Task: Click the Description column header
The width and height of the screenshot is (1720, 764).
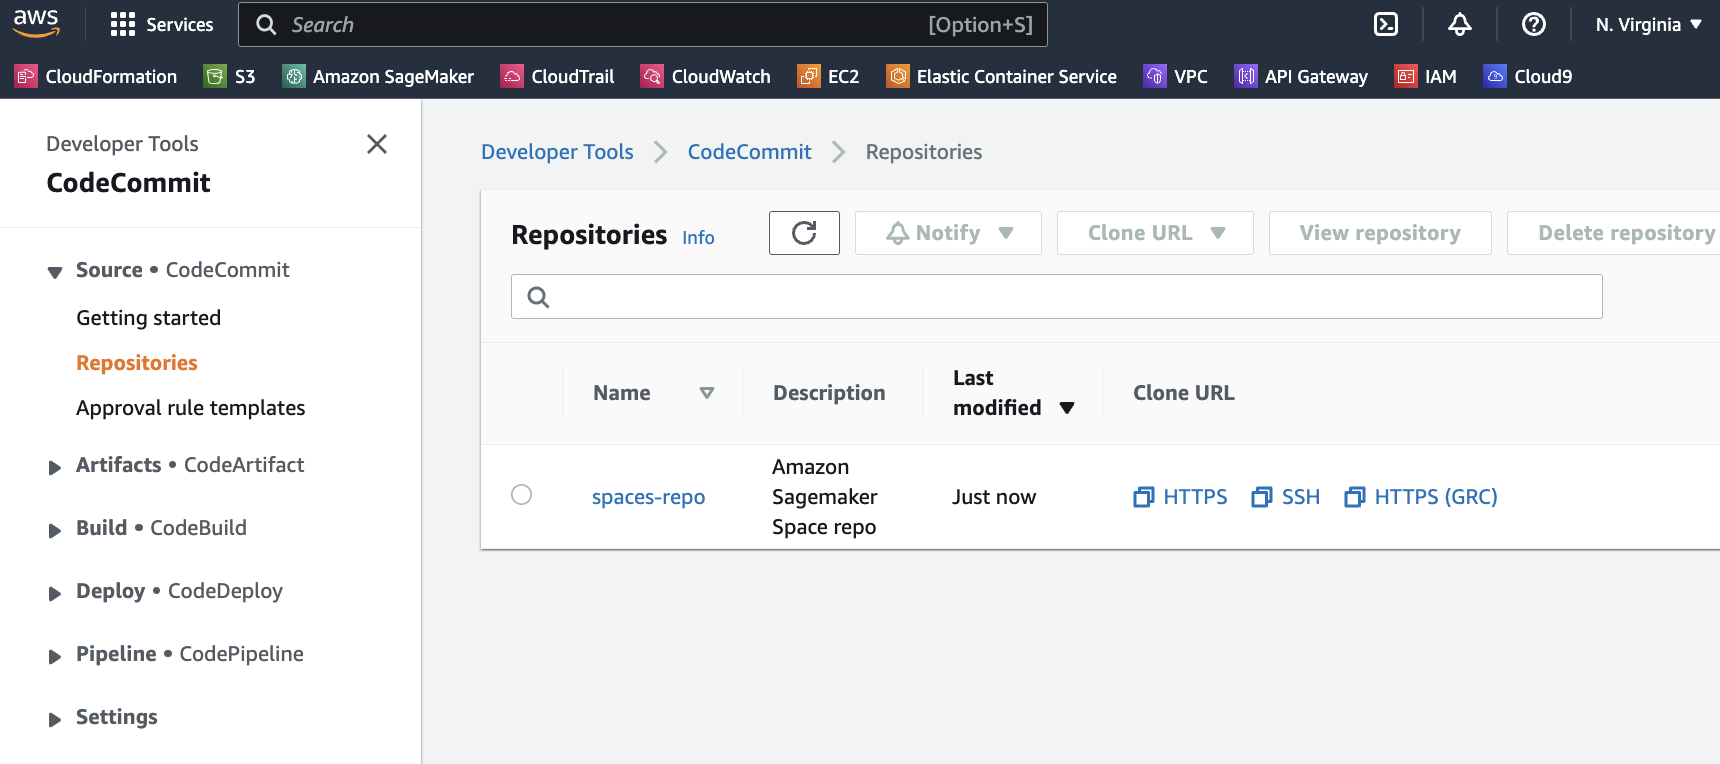Action: tap(829, 393)
